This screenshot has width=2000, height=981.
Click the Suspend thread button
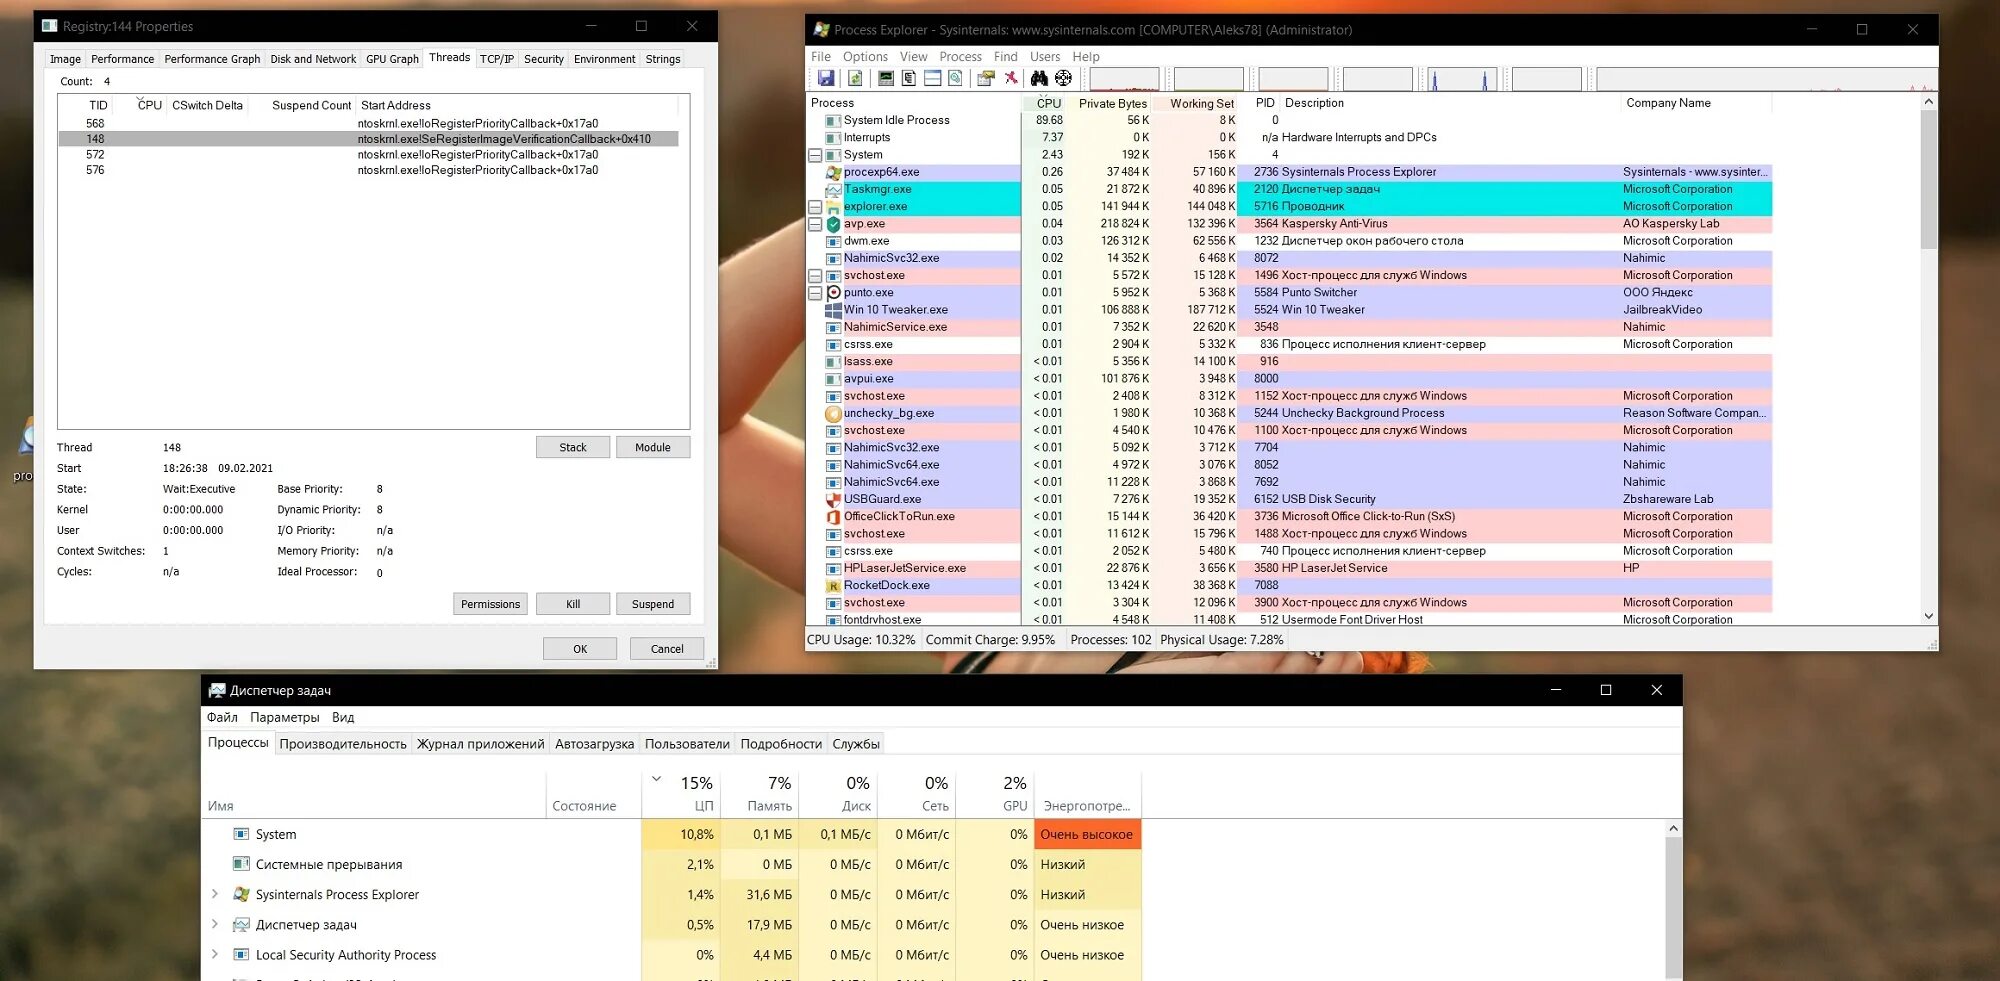[653, 604]
